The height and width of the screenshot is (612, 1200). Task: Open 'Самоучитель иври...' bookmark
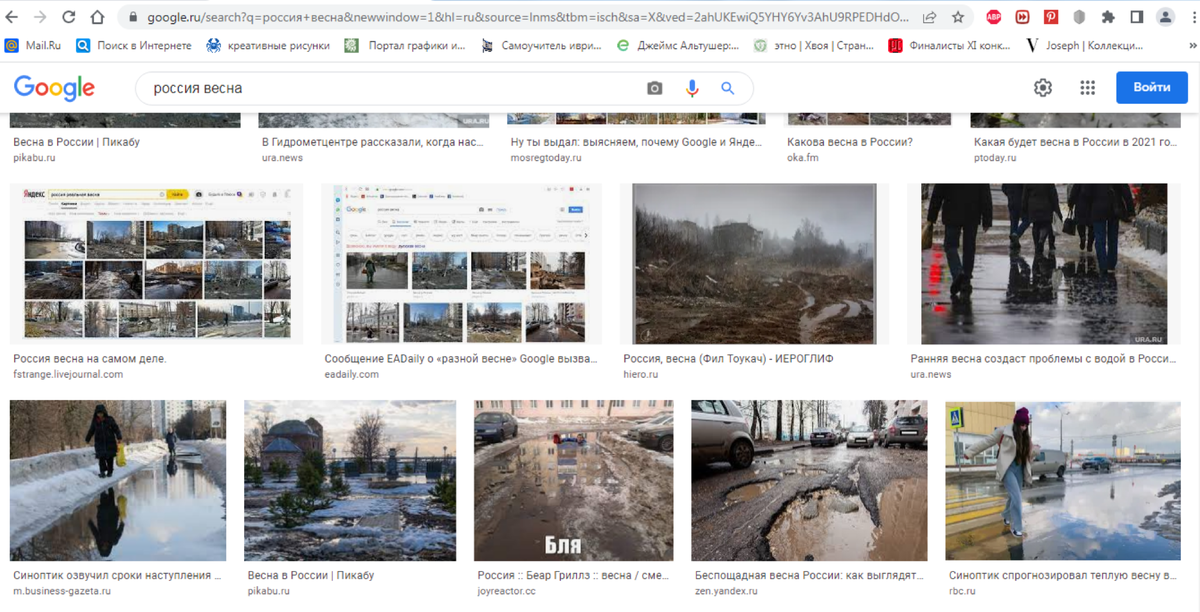tap(541, 45)
